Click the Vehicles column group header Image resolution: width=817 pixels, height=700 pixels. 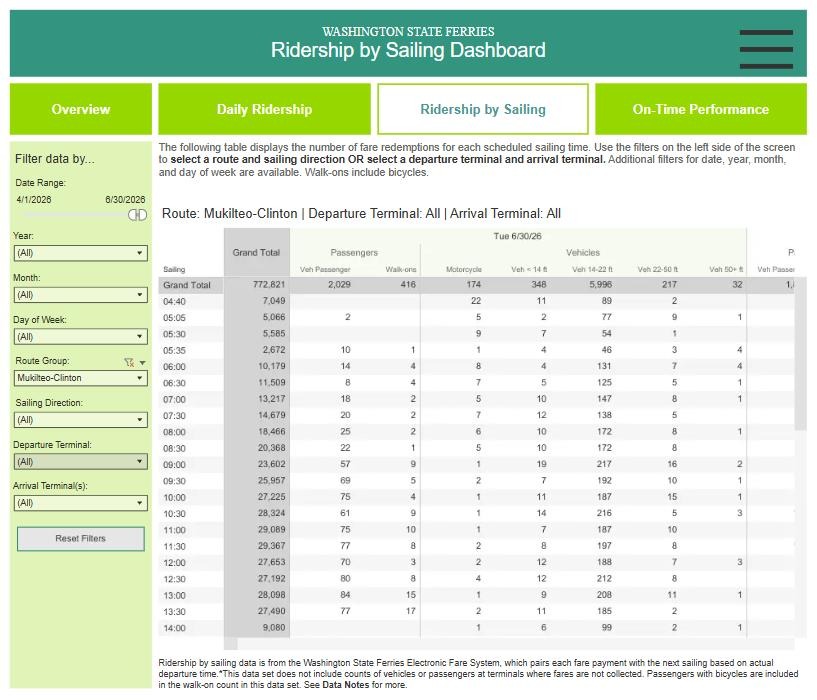tap(583, 252)
